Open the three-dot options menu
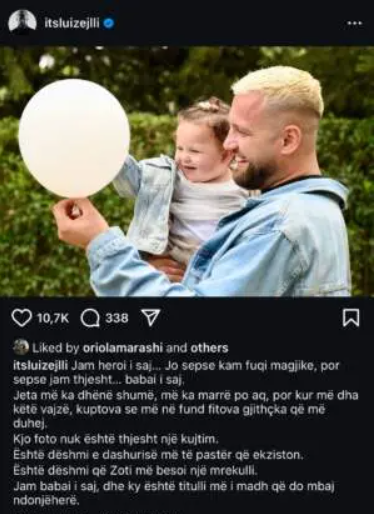 [355, 23]
